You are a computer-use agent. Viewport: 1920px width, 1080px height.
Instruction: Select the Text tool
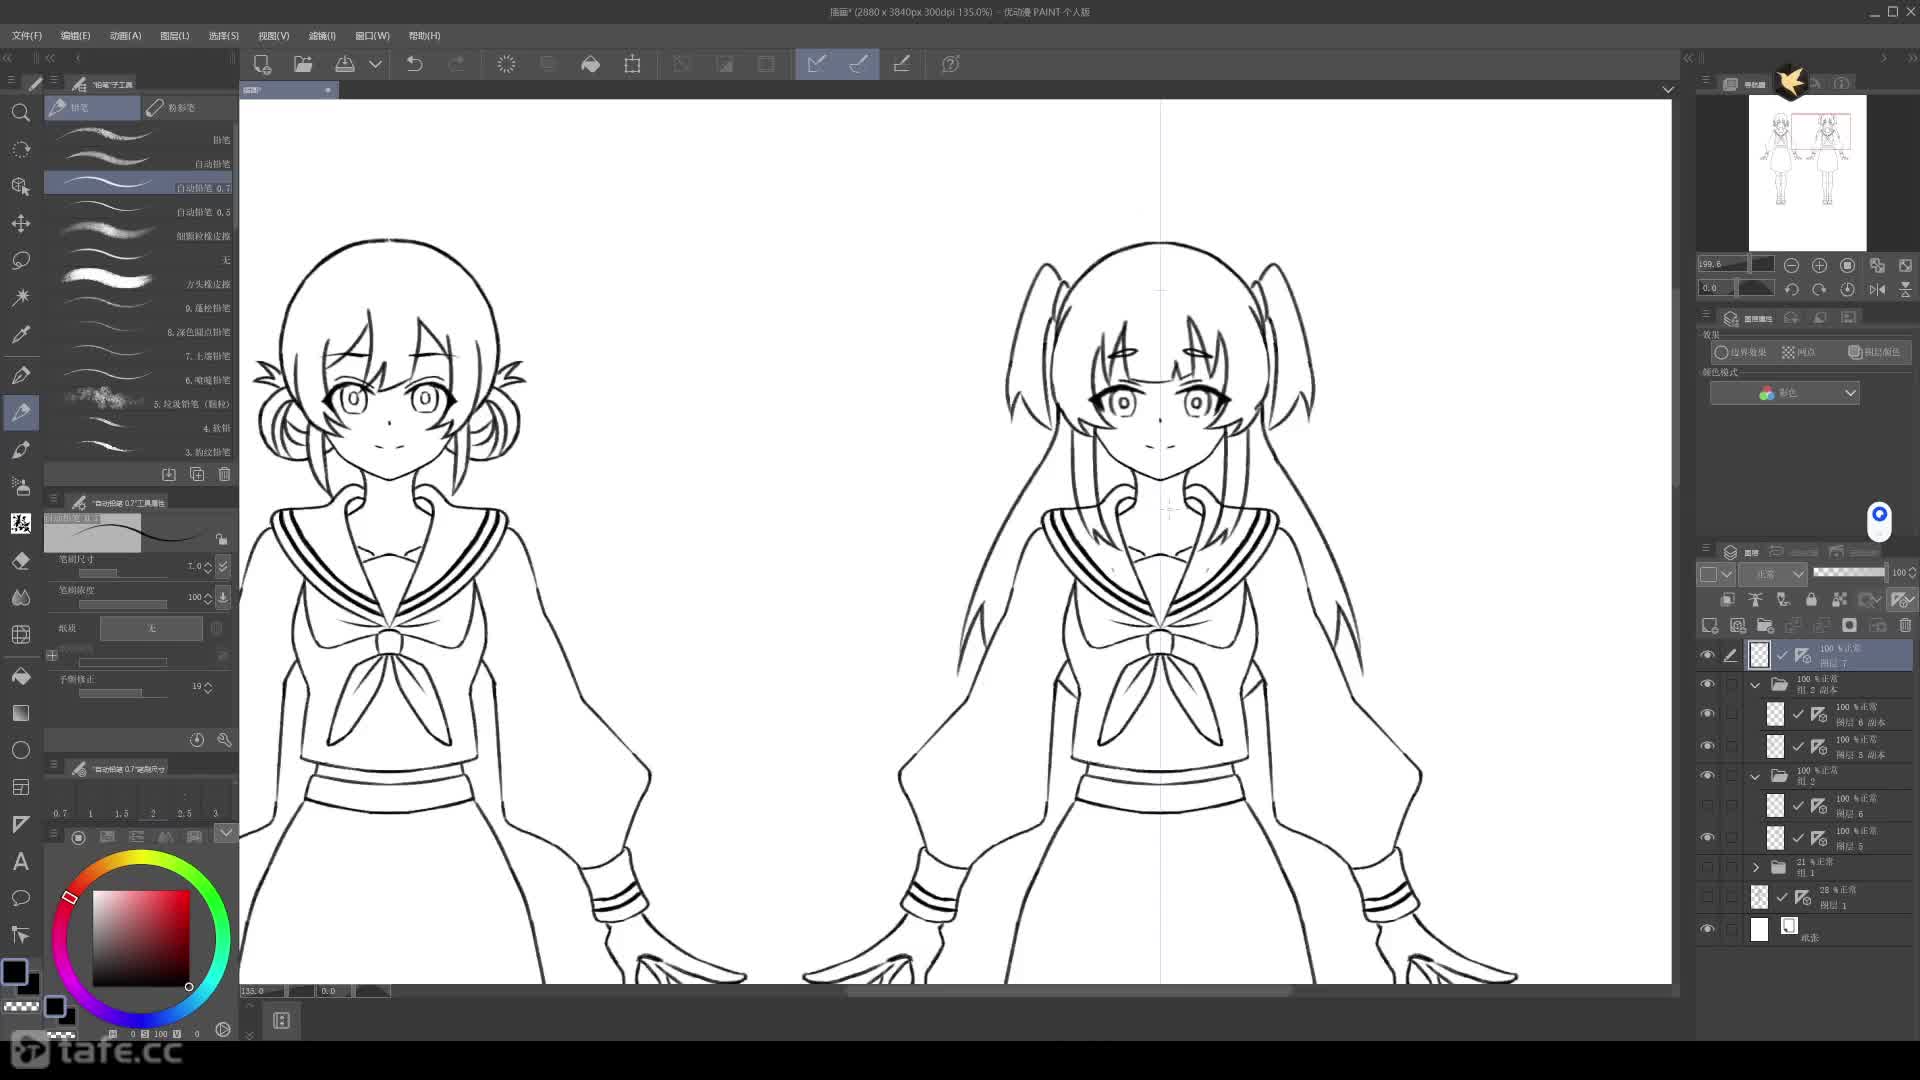click(20, 861)
